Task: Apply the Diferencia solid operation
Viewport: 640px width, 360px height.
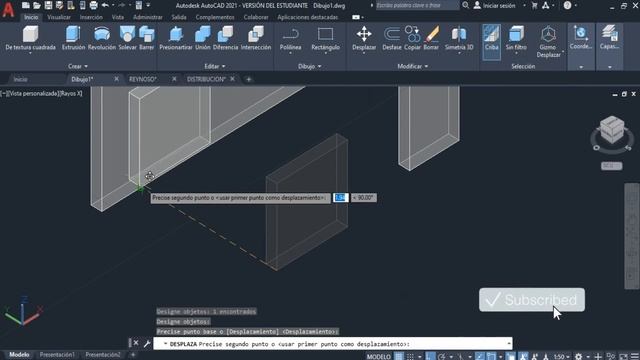Action: click(x=225, y=38)
